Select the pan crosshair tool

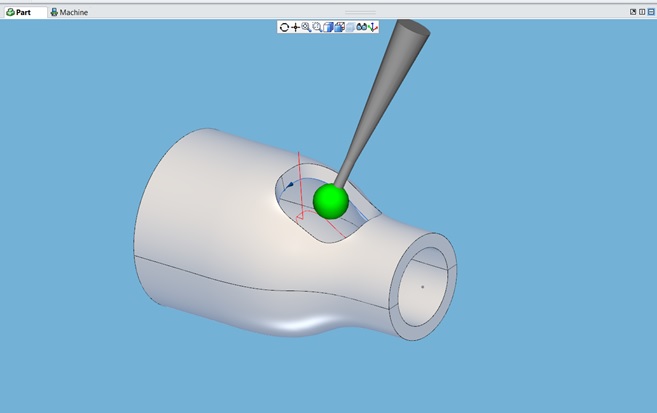[295, 27]
